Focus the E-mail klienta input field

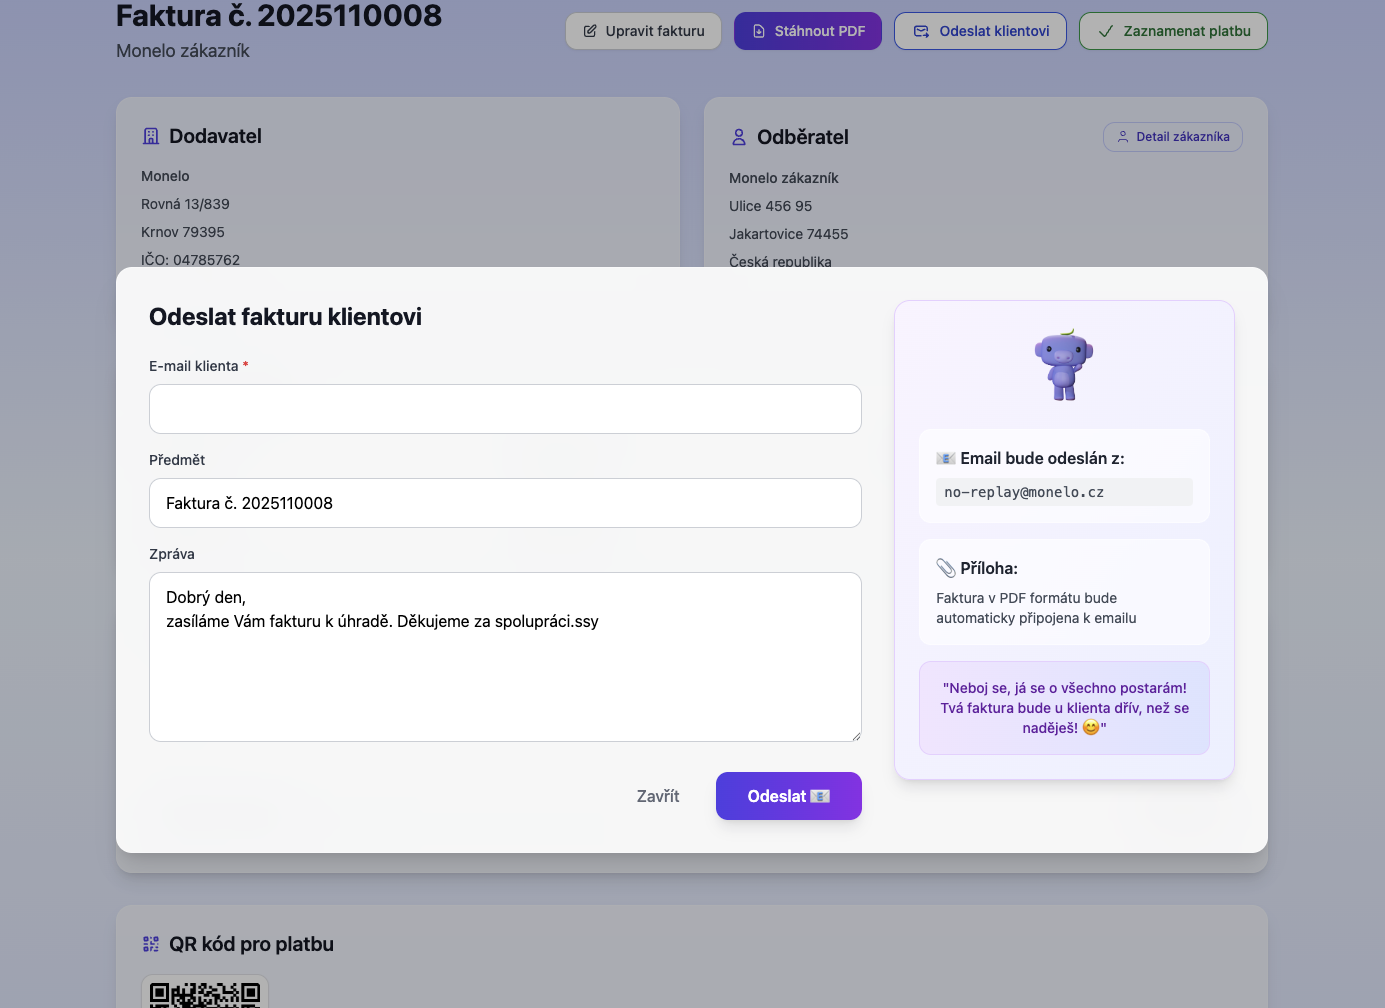(505, 409)
